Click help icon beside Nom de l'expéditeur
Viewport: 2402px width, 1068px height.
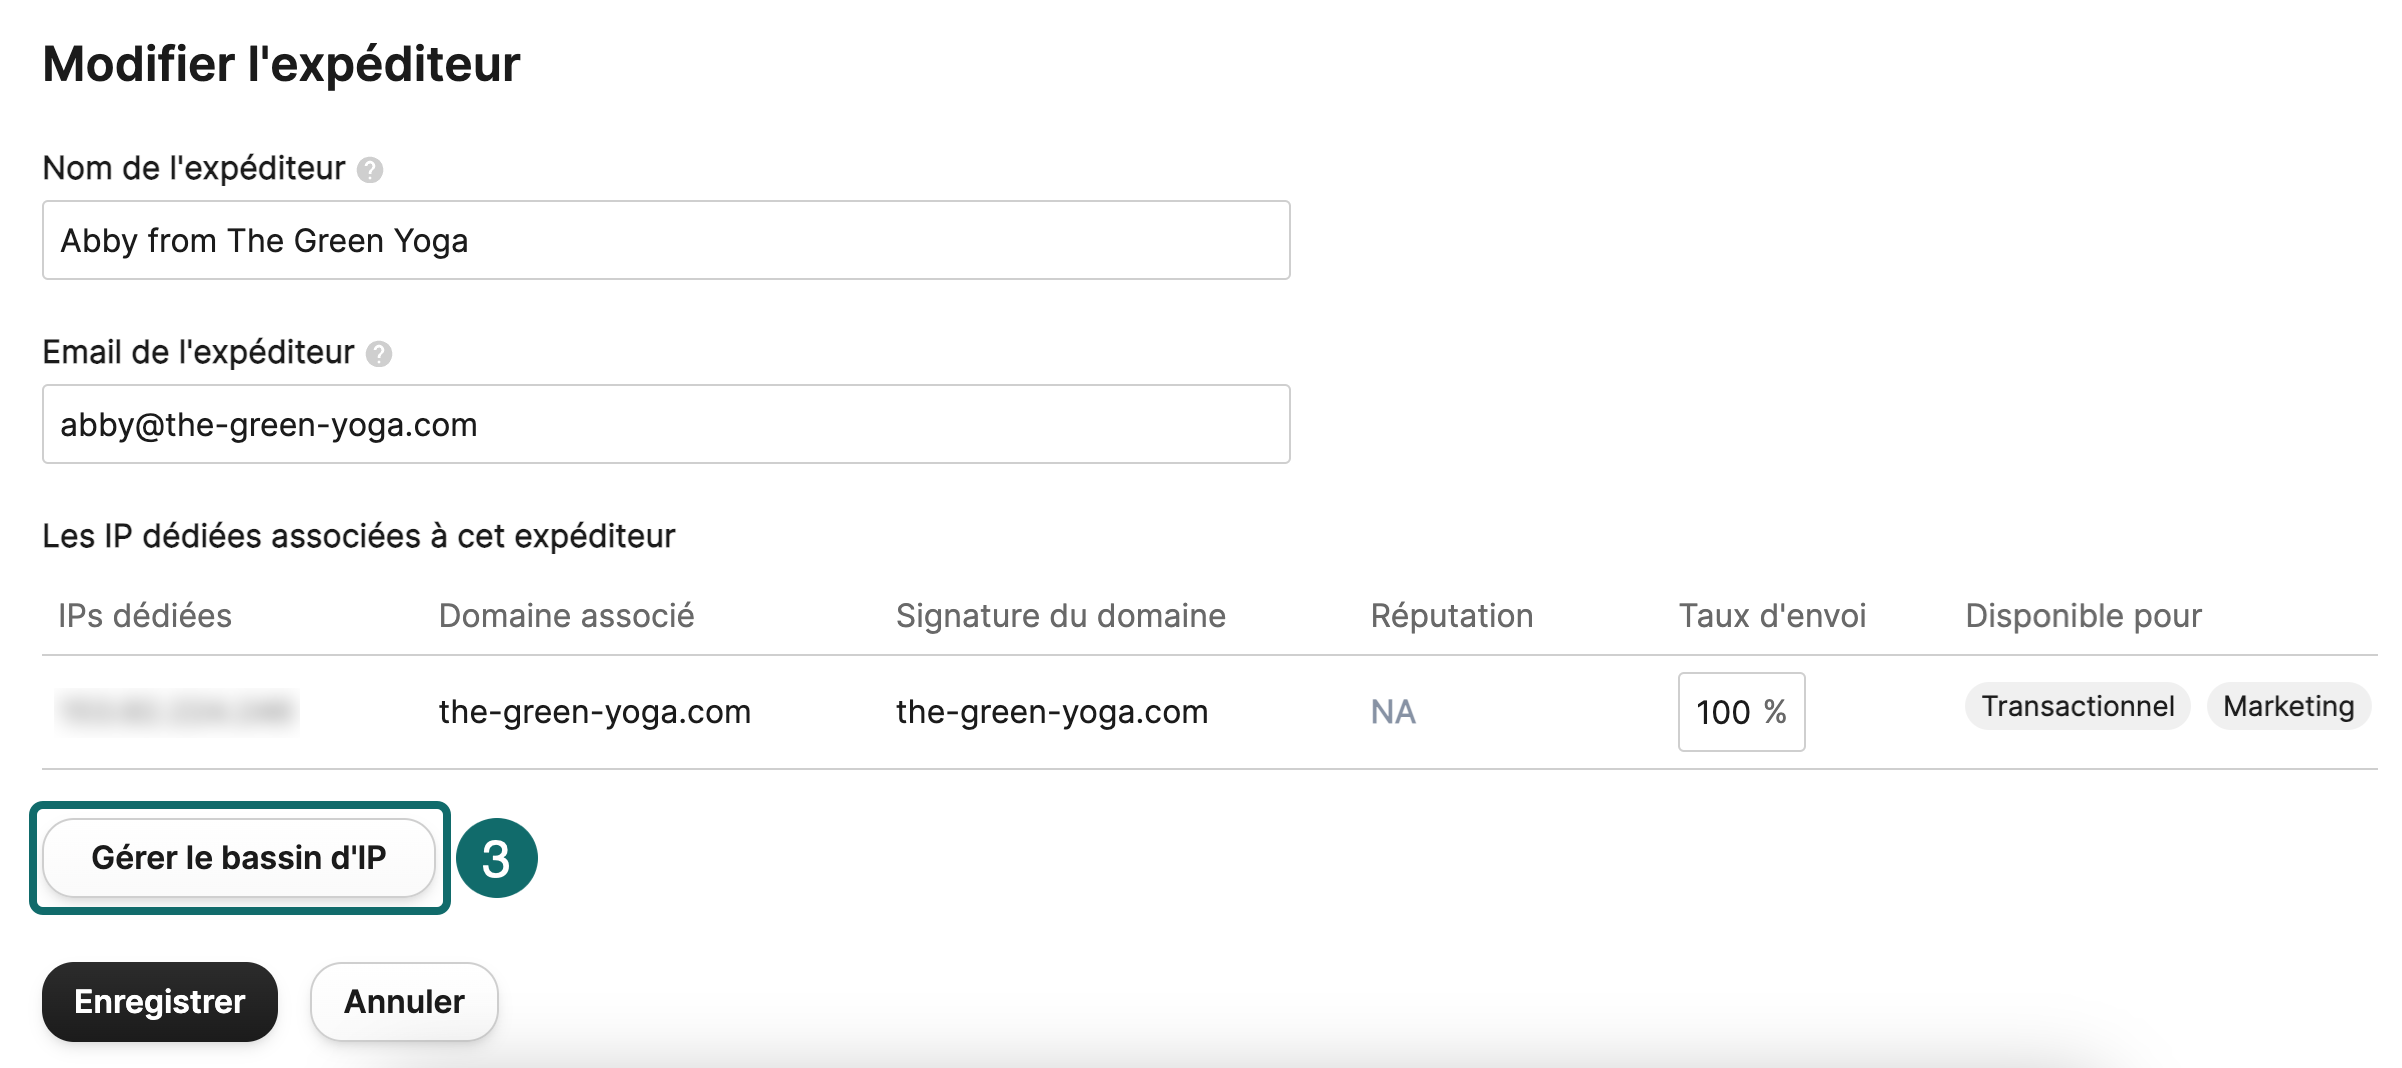370,170
